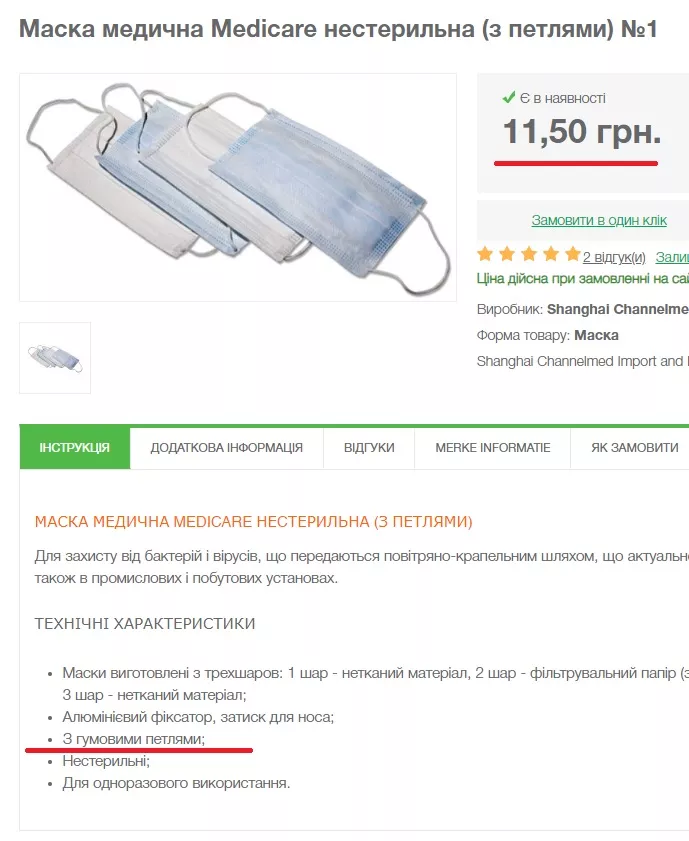Screen dimensions: 689x841
Task: Click the small mask thumbnail image
Action: point(55,358)
